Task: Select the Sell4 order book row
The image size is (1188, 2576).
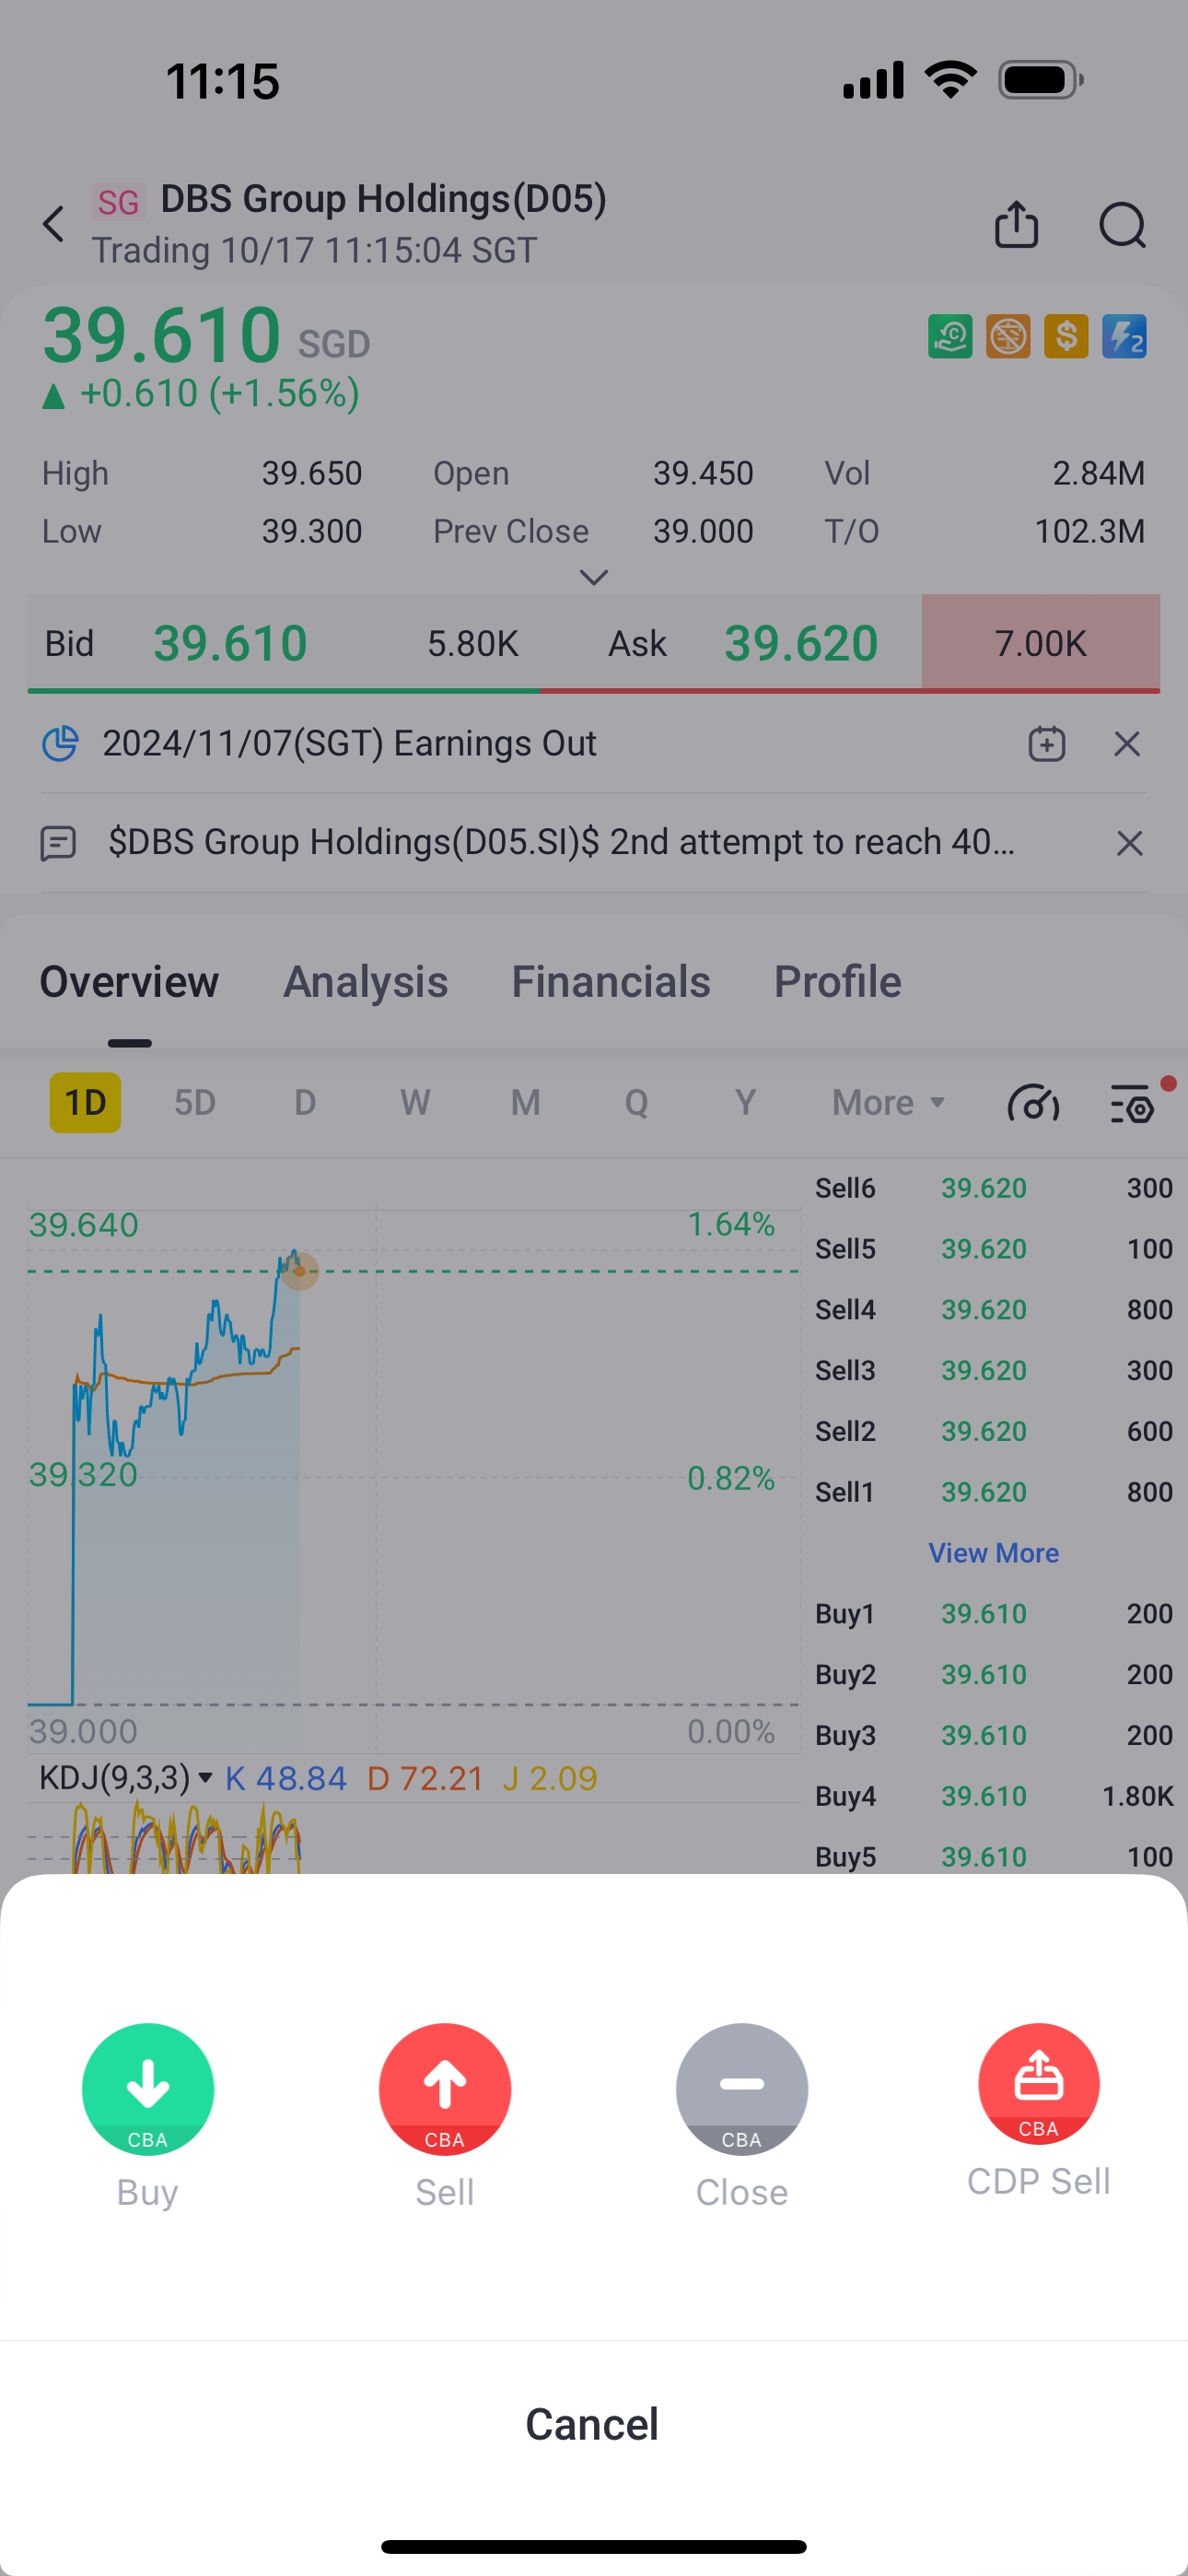Action: [994, 1310]
